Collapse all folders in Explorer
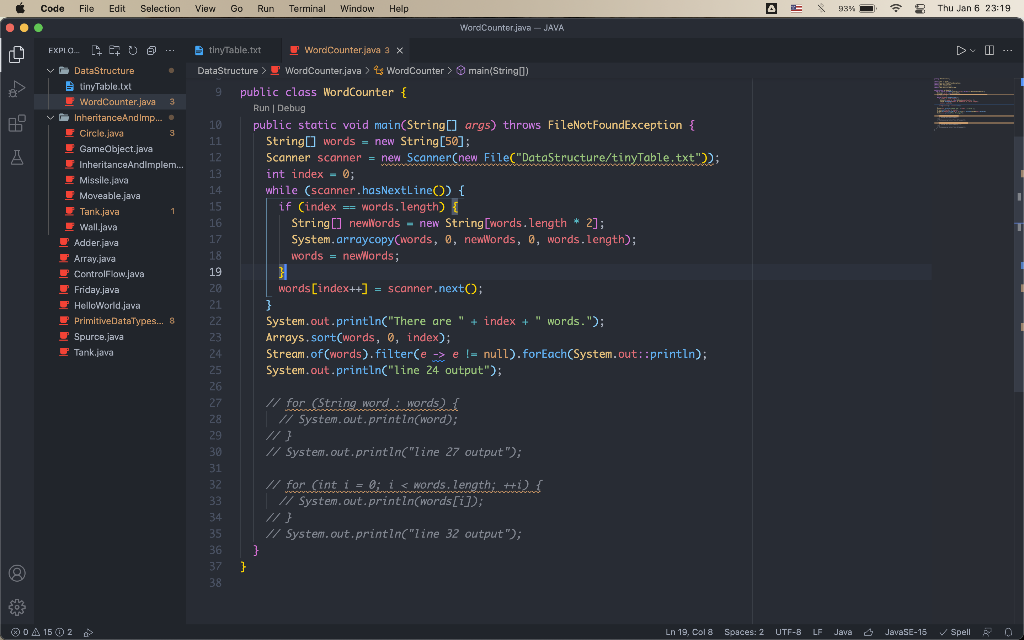This screenshot has height=640, width=1024. (x=151, y=50)
